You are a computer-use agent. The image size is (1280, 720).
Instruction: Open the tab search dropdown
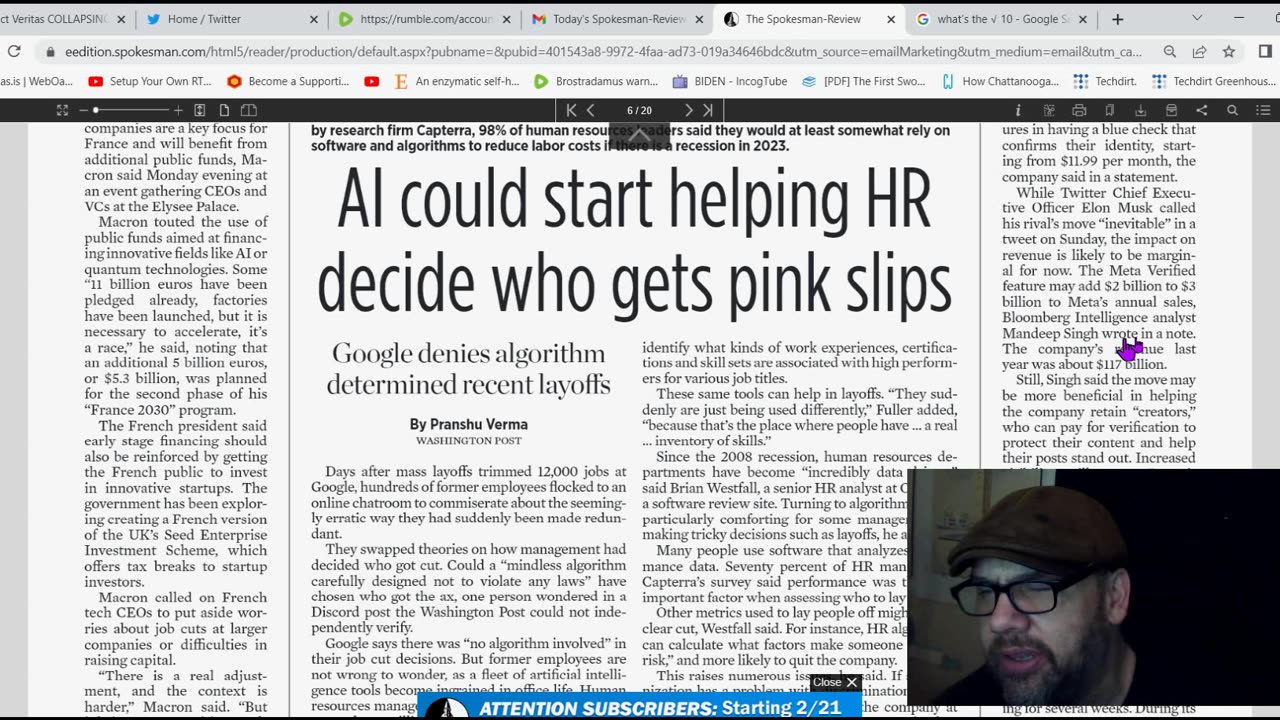point(1197,18)
